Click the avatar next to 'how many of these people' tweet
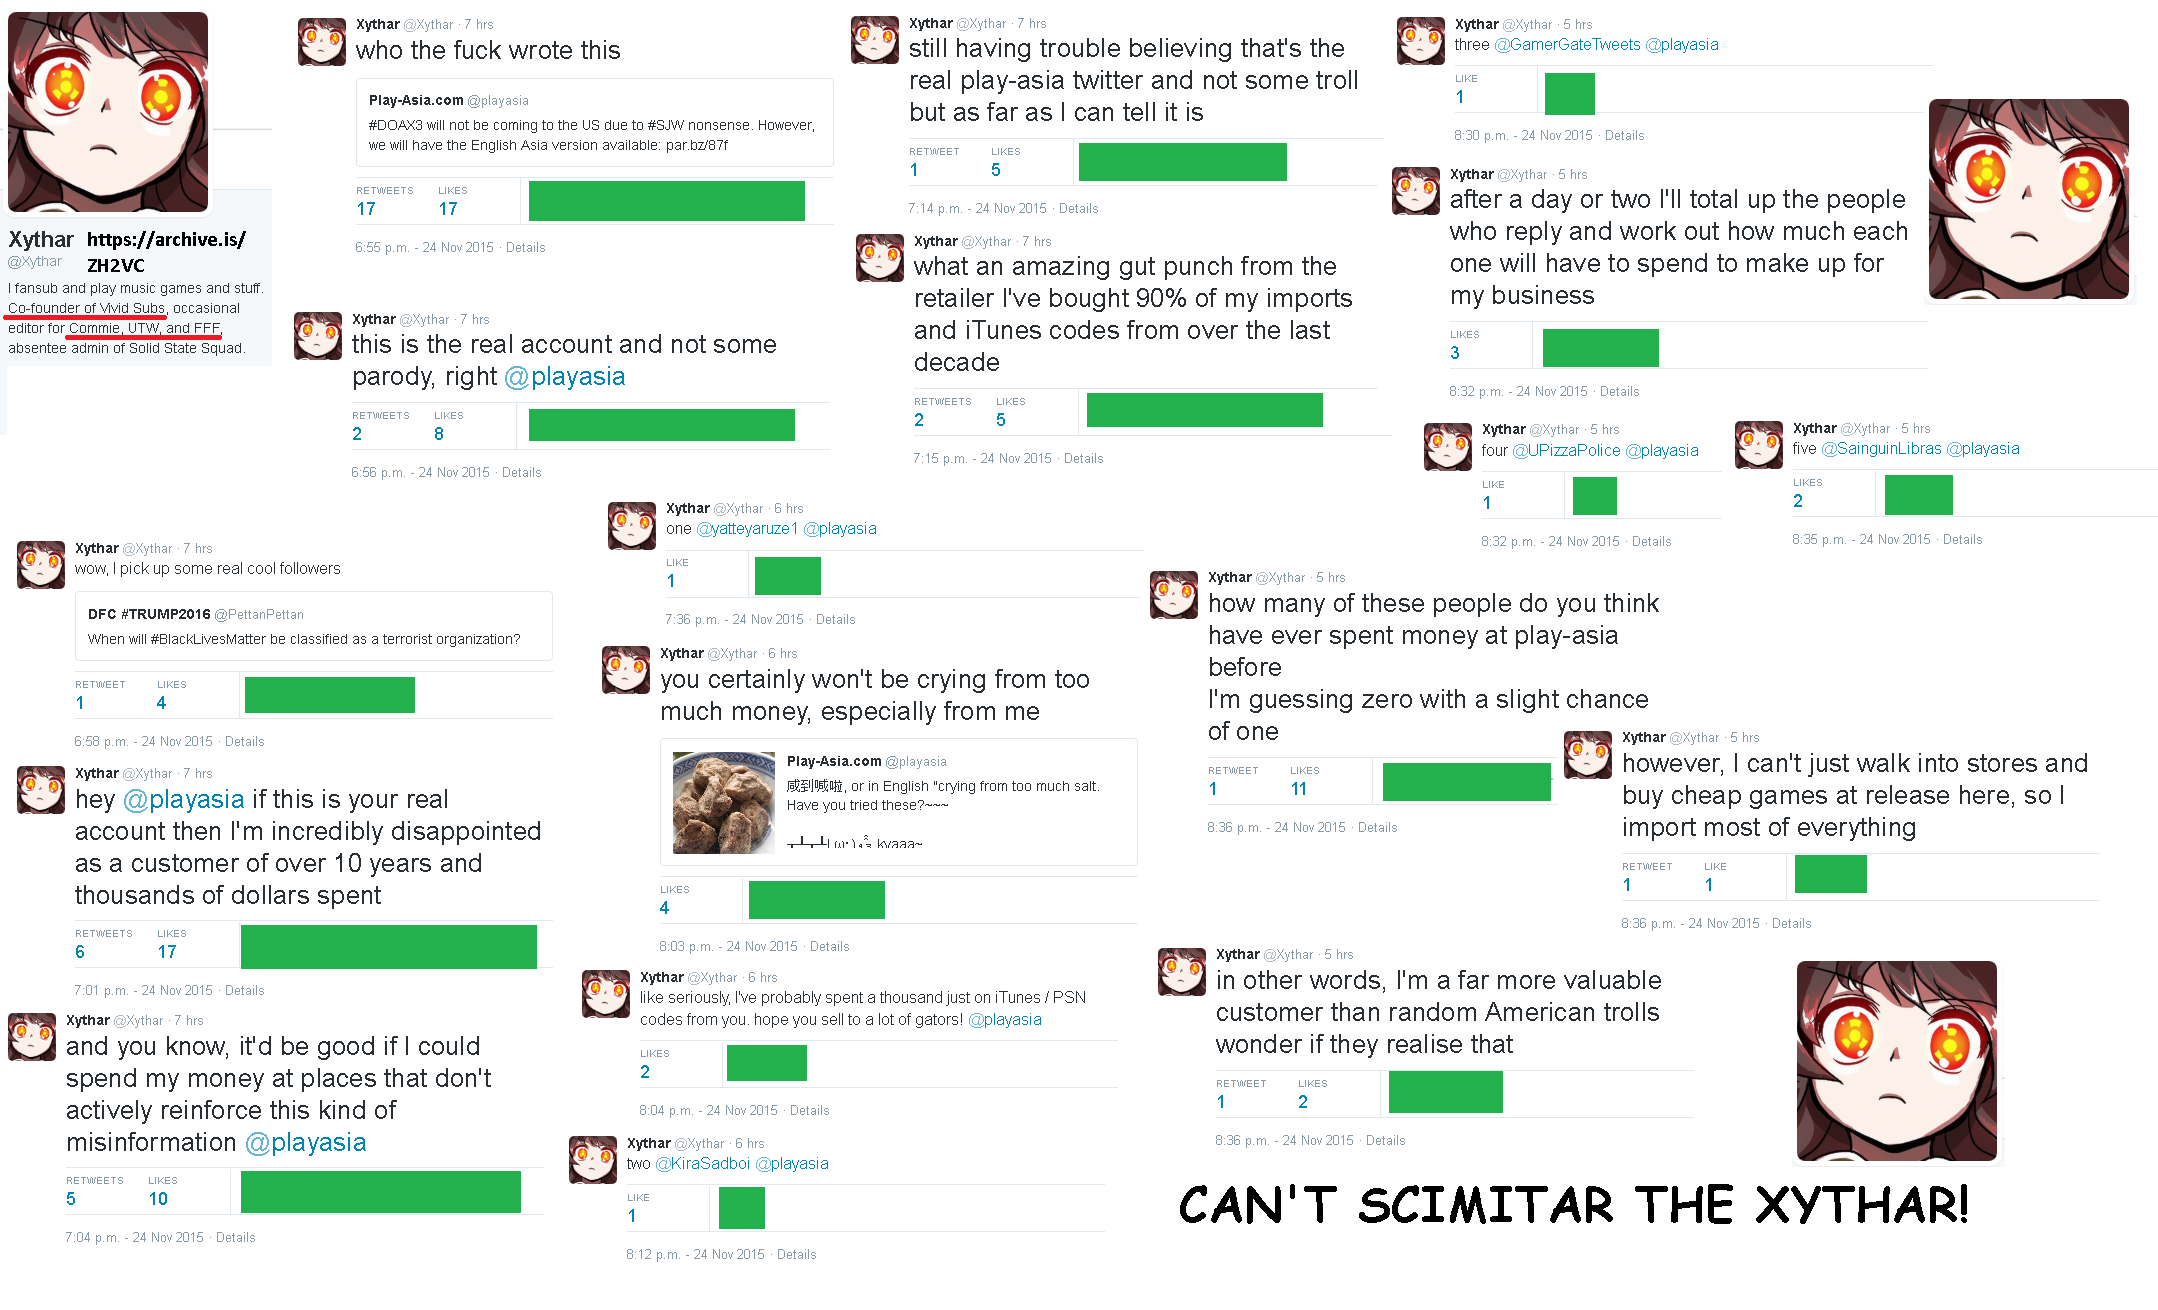2158x1310 pixels. click(1174, 595)
